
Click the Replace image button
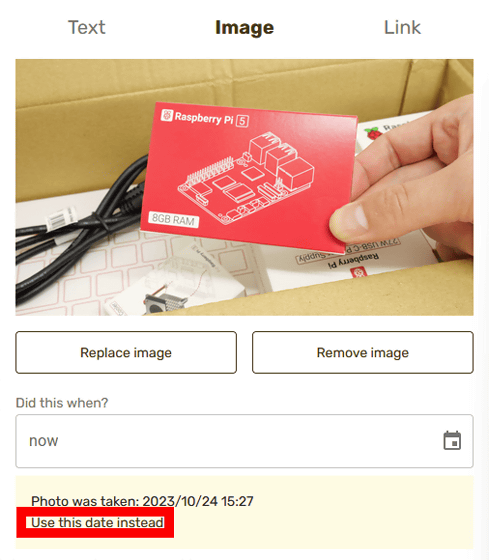click(126, 352)
